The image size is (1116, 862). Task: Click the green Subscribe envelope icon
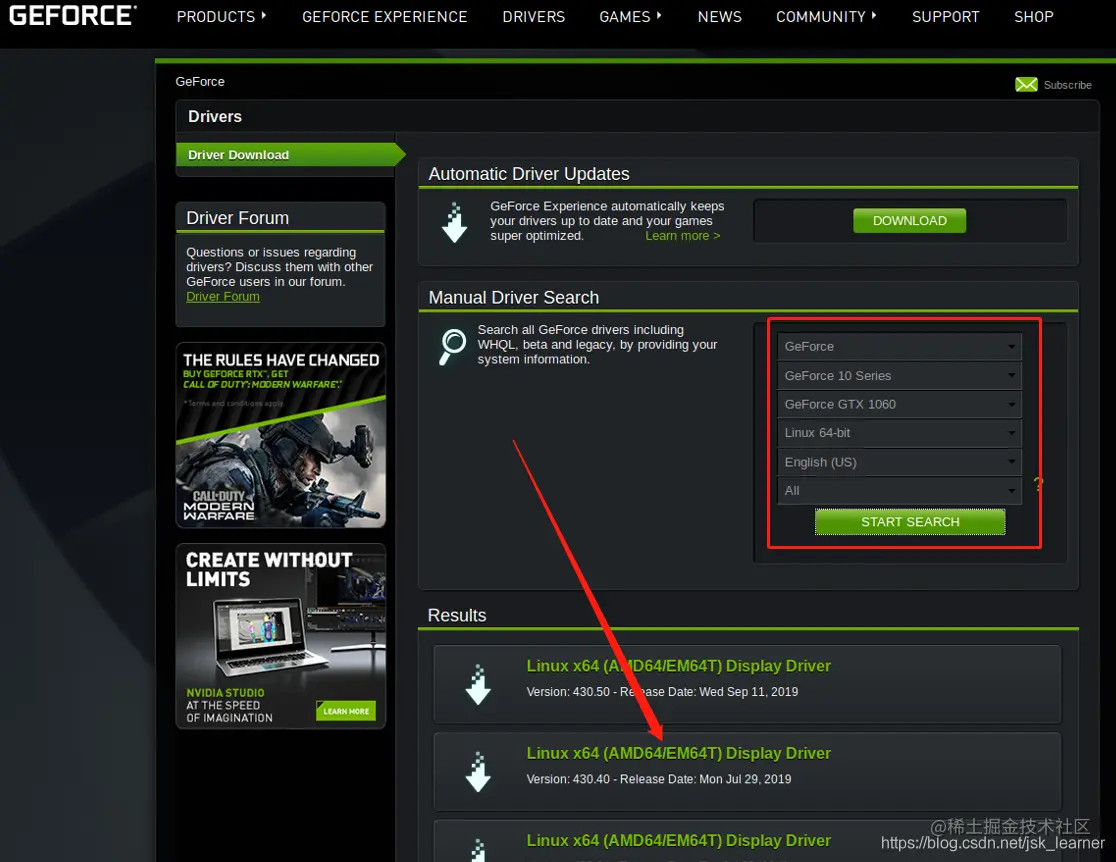(1026, 85)
